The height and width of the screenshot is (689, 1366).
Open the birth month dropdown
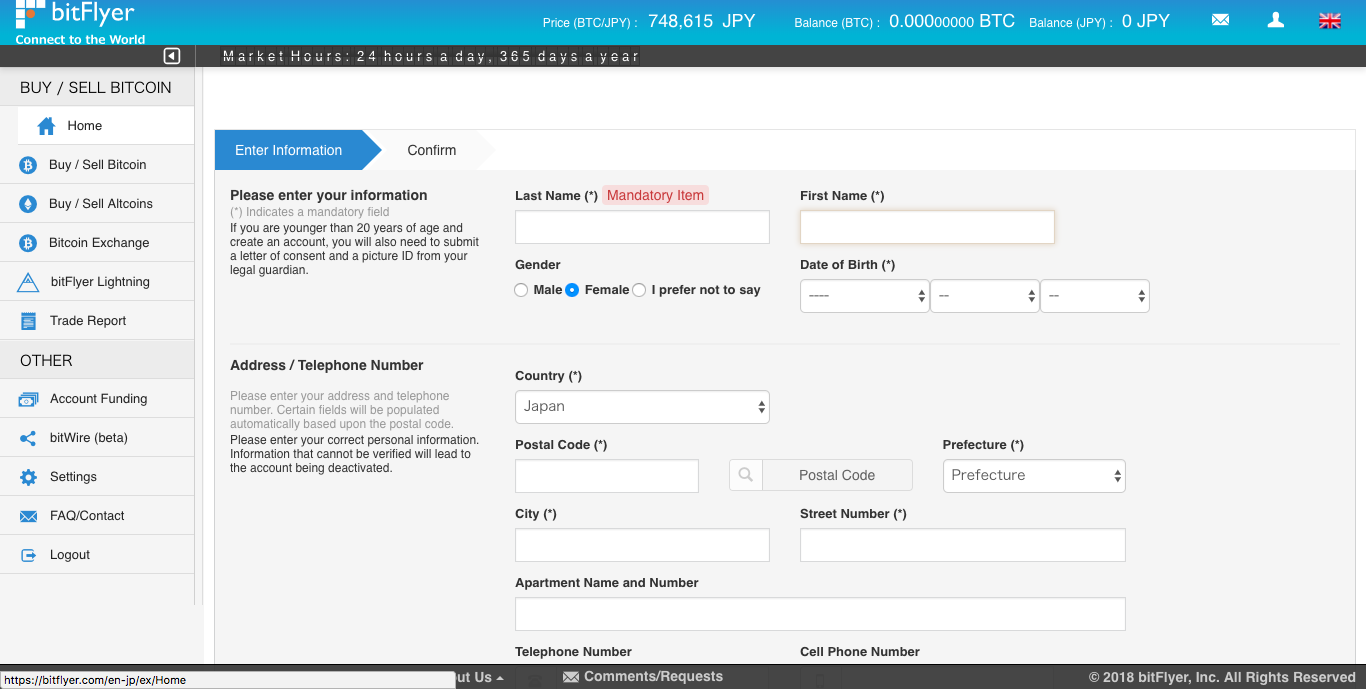point(984,296)
